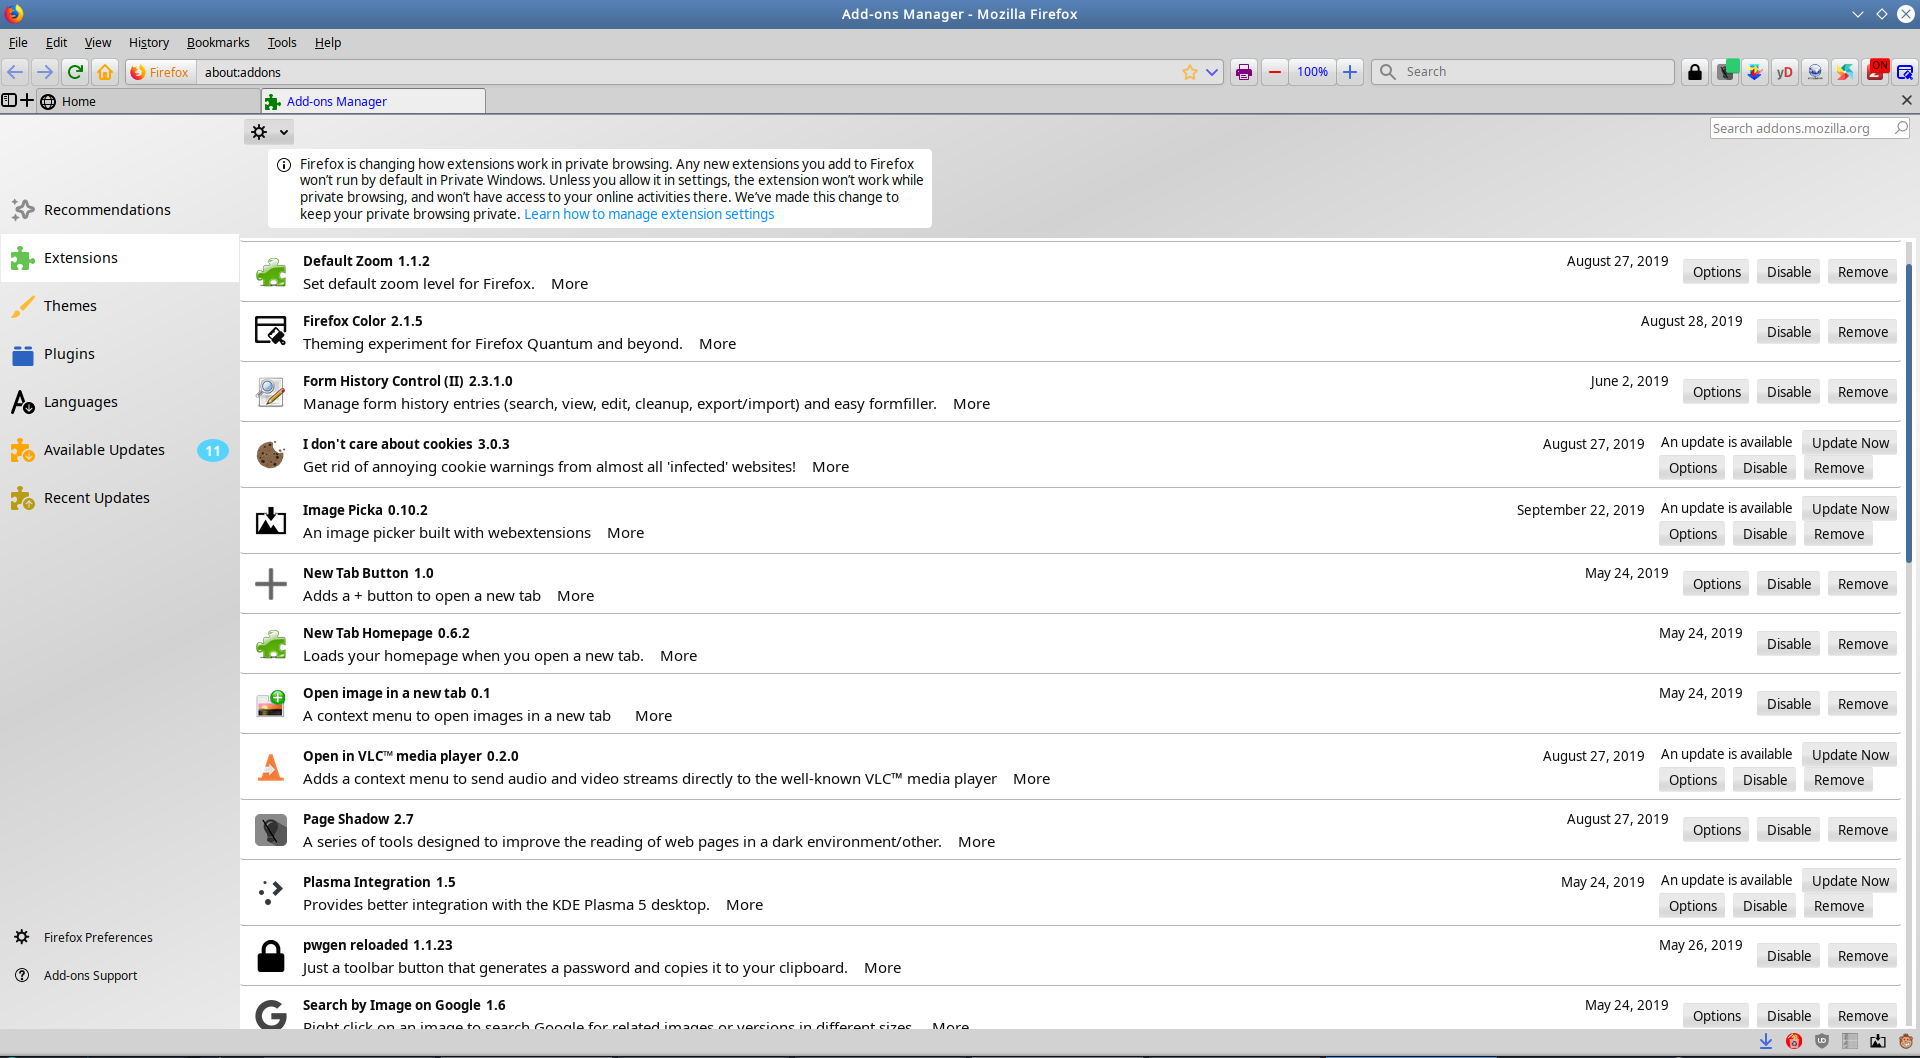Viewport: 1920px width, 1058px height.
Task: Close the current tab with X
Action: (1906, 100)
